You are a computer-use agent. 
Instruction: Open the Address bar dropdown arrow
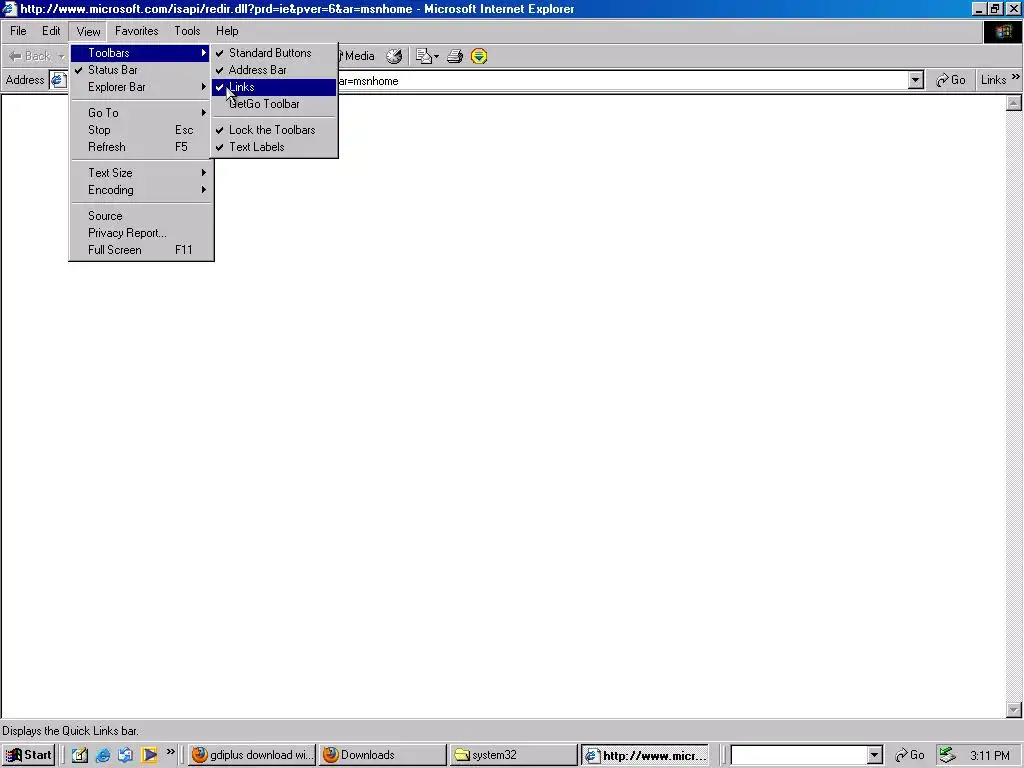pos(916,80)
